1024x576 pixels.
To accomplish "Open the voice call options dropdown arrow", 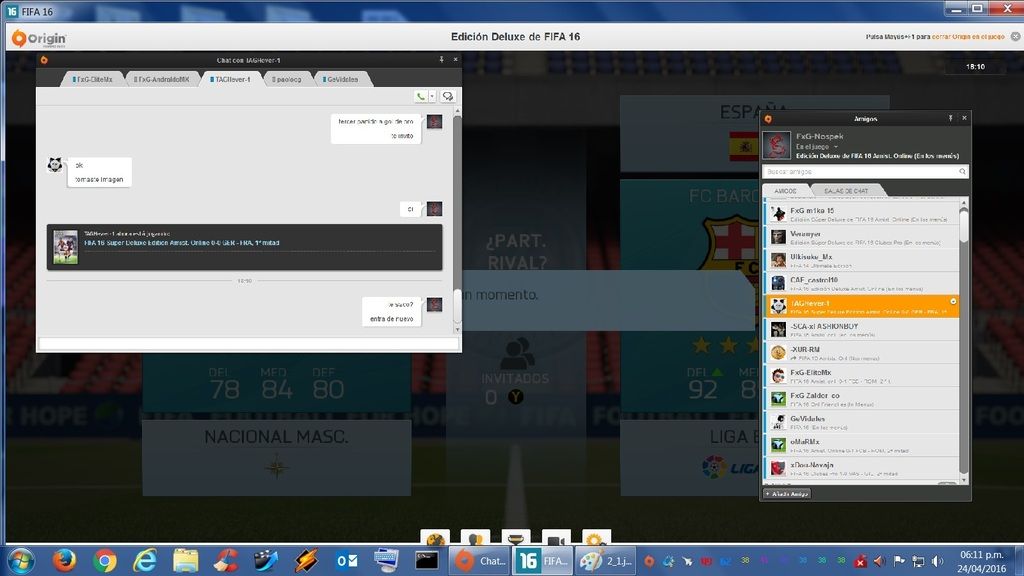I will (432, 97).
